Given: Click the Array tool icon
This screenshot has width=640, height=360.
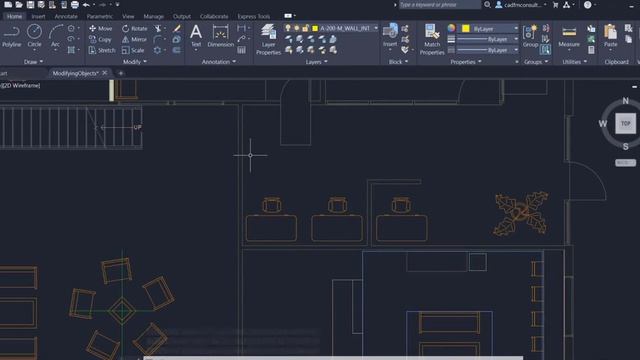Looking at the screenshot, I should 158,50.
